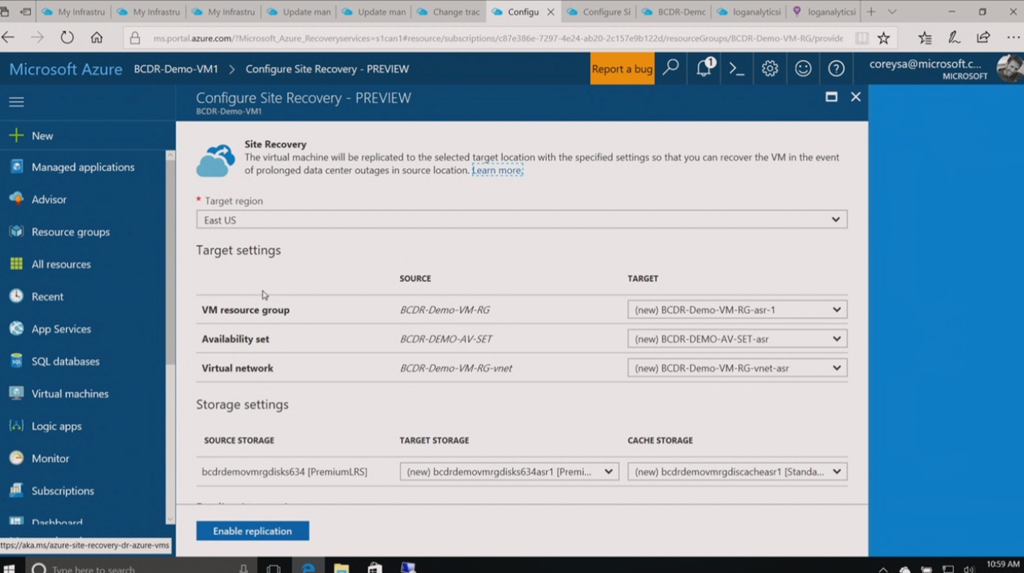Maximize the Configure Site Recovery blade
This screenshot has width=1024, height=573.
click(831, 97)
